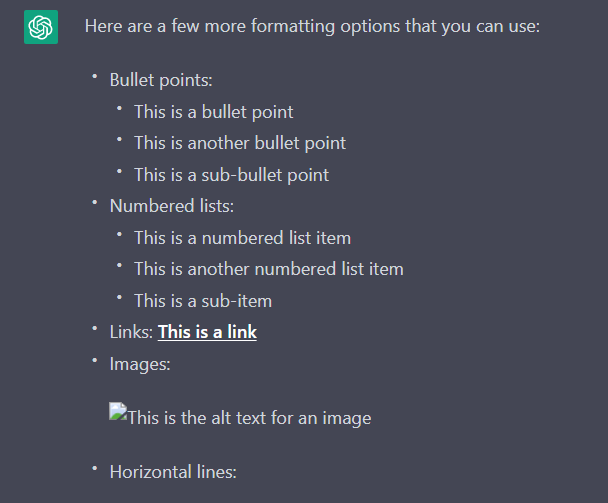Click 'This is a bullet point' text
The height and width of the screenshot is (503, 608).
[214, 112]
